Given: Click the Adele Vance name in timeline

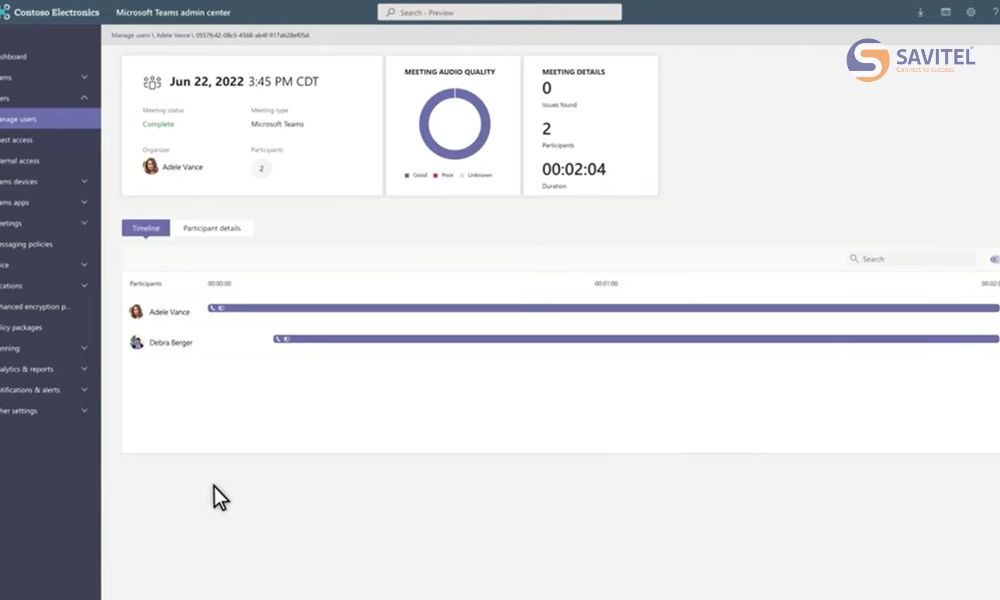Looking at the screenshot, I should tap(170, 312).
